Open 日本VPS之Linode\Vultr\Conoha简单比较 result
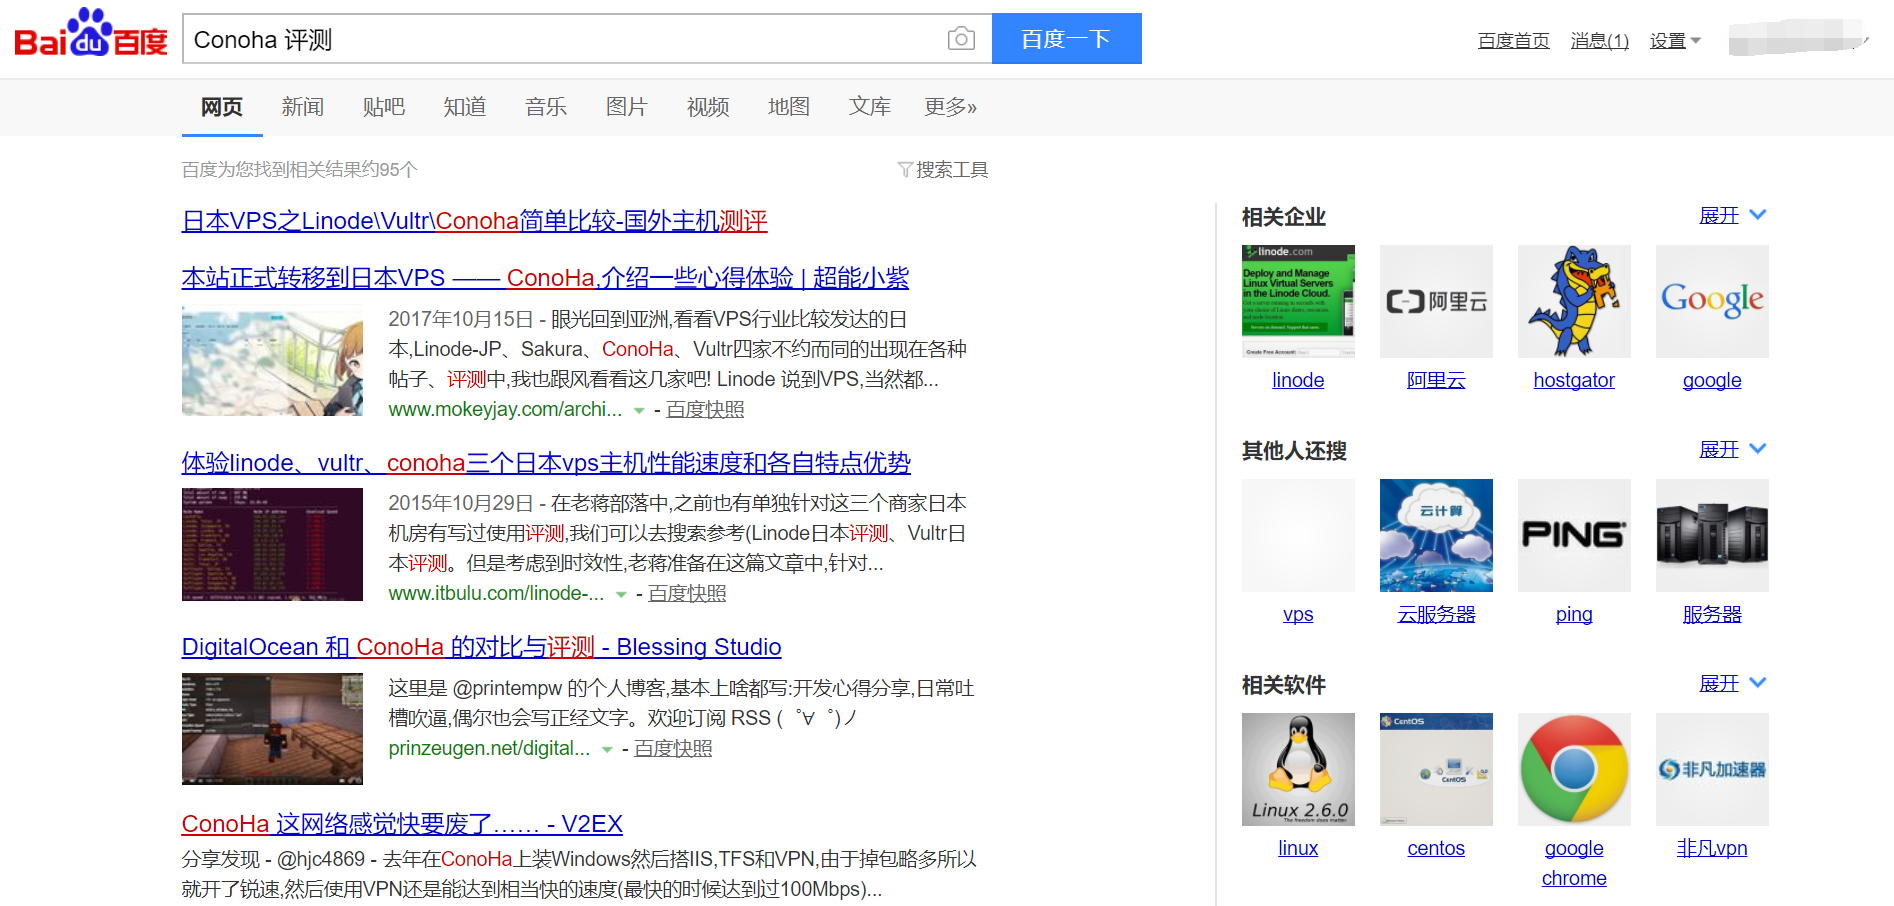The width and height of the screenshot is (1894, 906). tap(475, 221)
